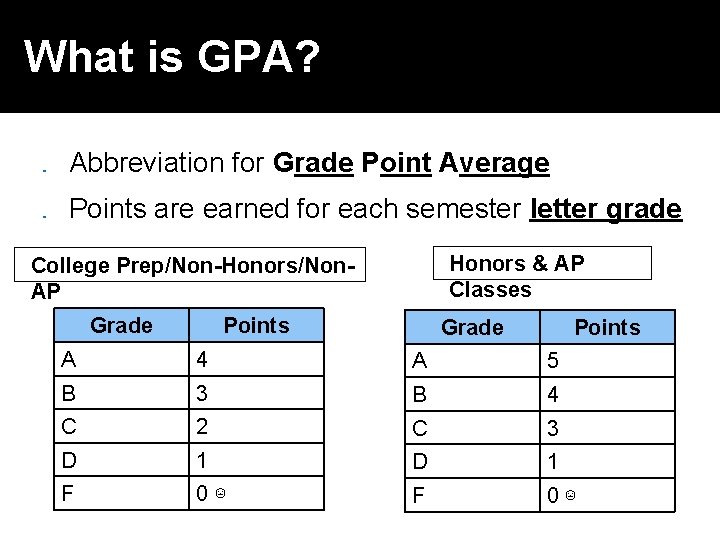Select grade B cell in Honors table
Viewport: 720px width, 540px height.
472,394
